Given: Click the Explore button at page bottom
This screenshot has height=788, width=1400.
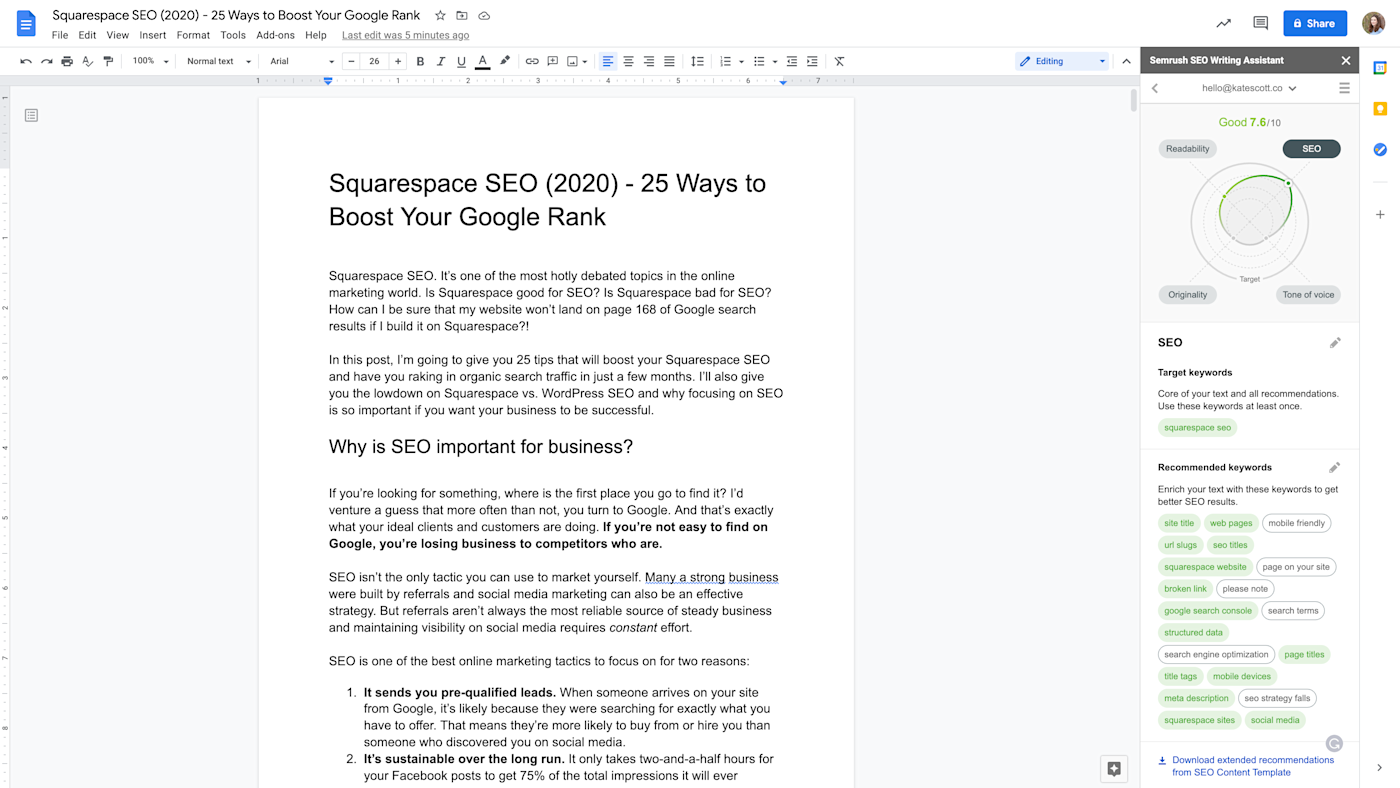Looking at the screenshot, I should [x=1114, y=769].
